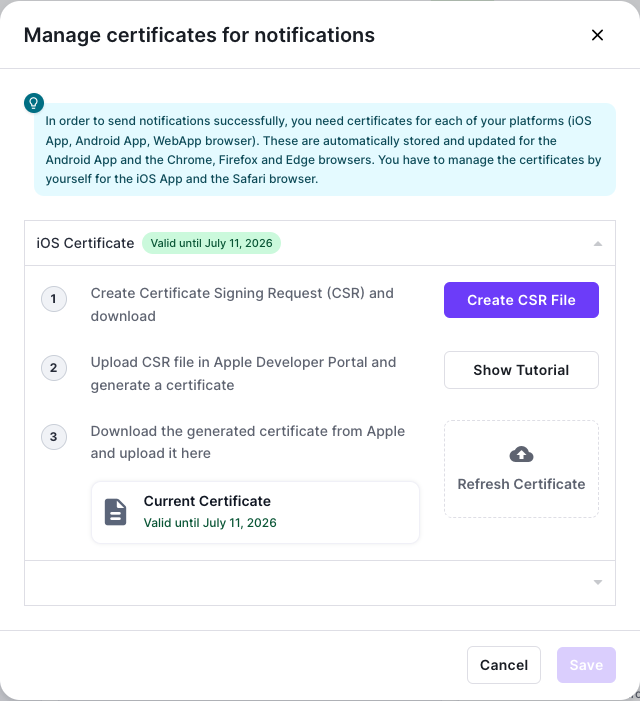Click the Save button
640x701 pixels.
pyautogui.click(x=586, y=665)
